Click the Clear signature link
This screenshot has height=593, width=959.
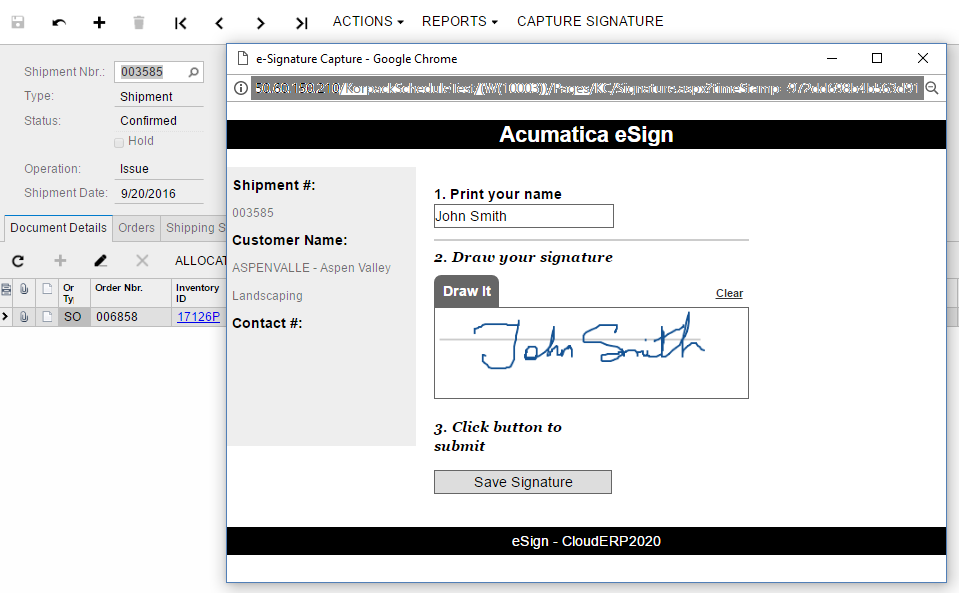tap(729, 293)
